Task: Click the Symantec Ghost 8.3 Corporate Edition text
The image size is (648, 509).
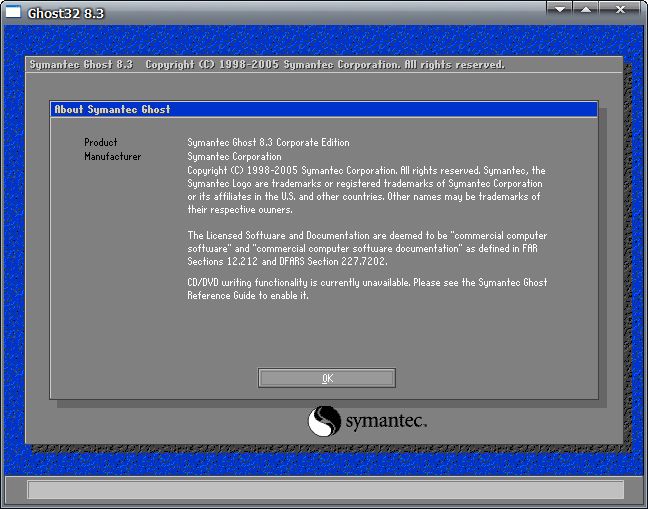Action: click(268, 143)
